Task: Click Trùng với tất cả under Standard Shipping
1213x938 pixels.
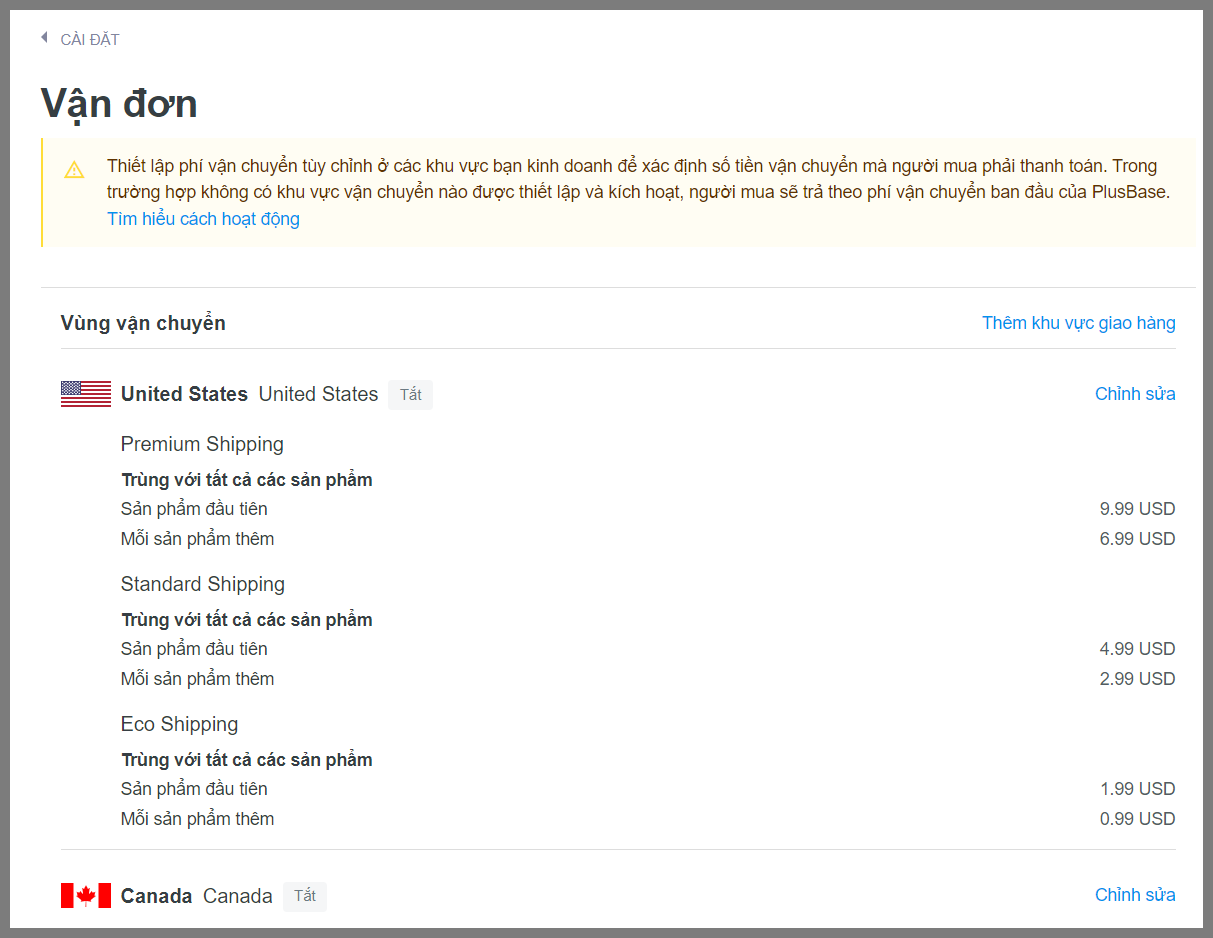Action: coord(246,620)
